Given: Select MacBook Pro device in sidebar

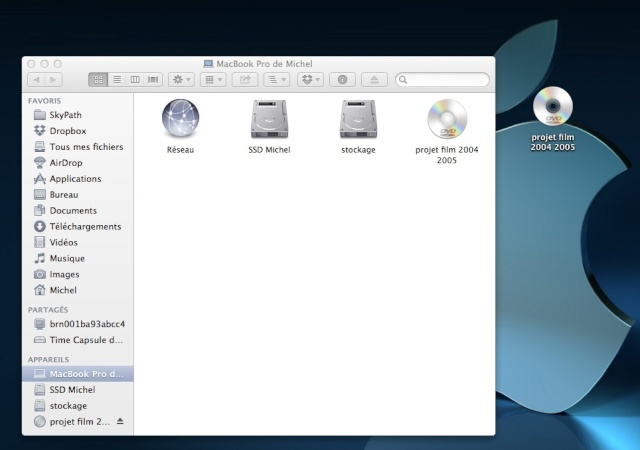Looking at the screenshot, I should tap(78, 374).
